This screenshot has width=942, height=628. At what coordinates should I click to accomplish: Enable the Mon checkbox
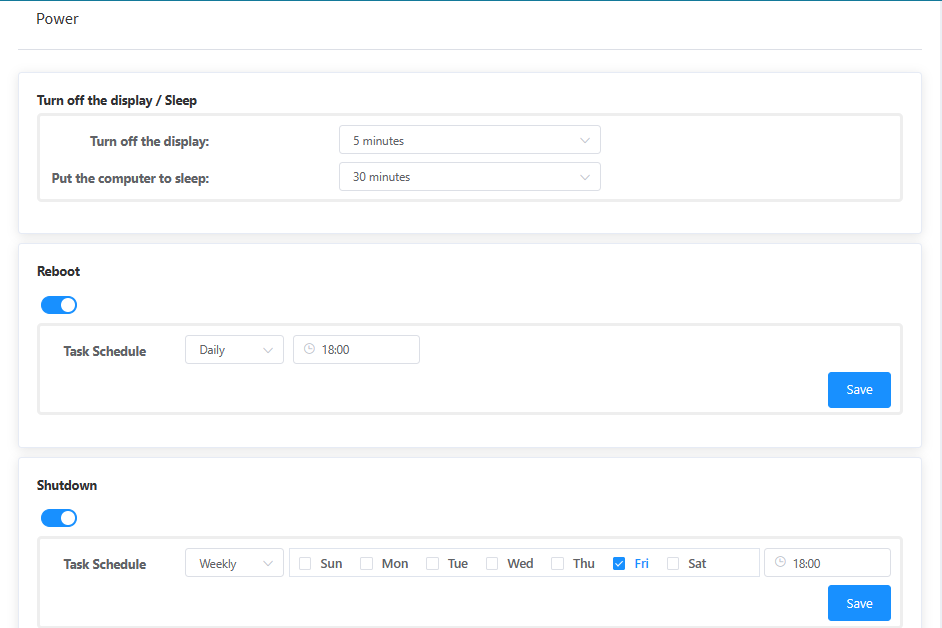(367, 564)
